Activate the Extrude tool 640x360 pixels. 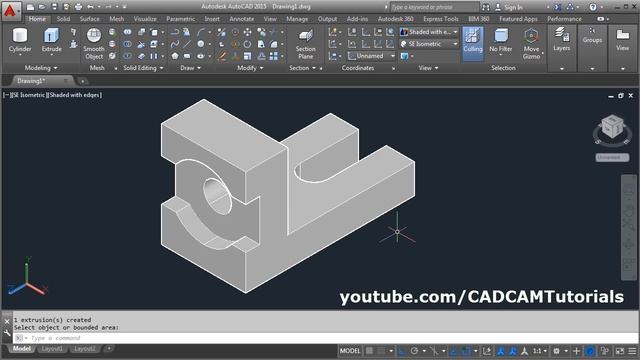51,41
